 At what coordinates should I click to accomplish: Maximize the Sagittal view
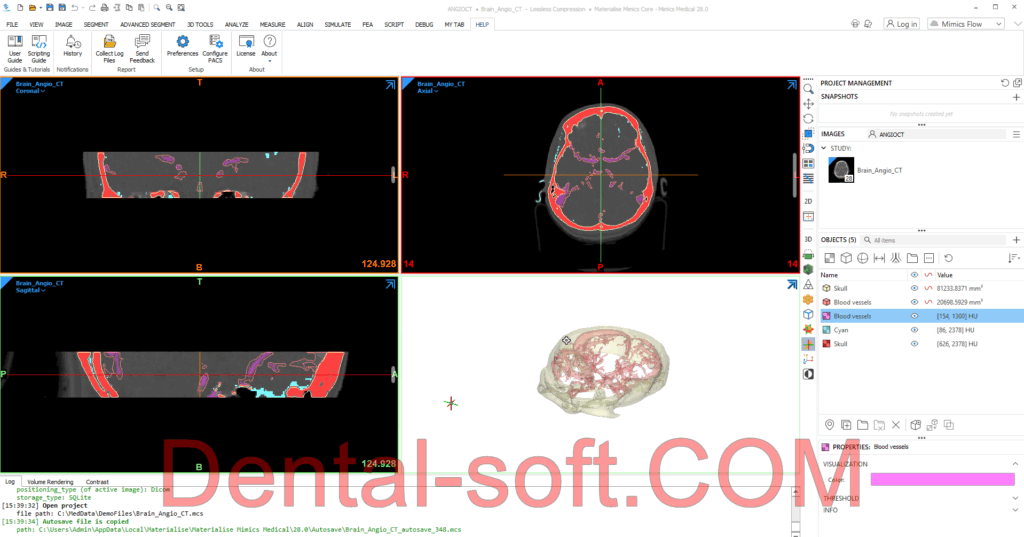click(x=390, y=284)
